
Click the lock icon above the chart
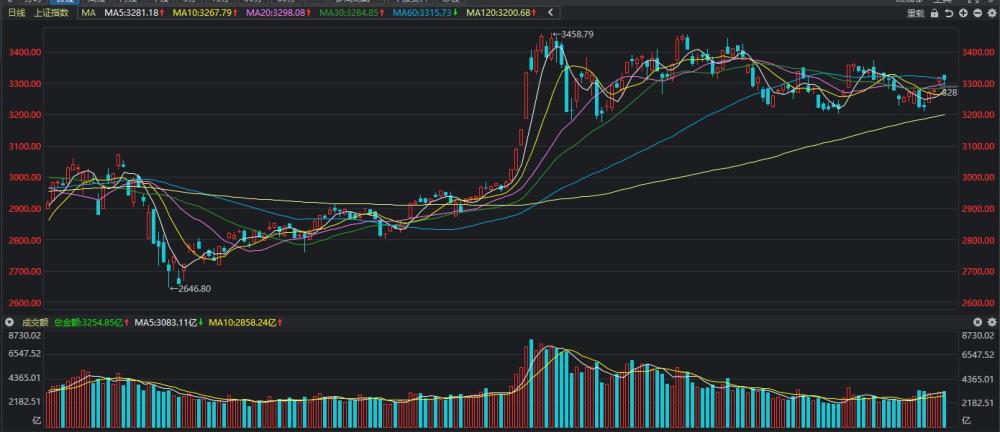pyautogui.click(x=935, y=14)
